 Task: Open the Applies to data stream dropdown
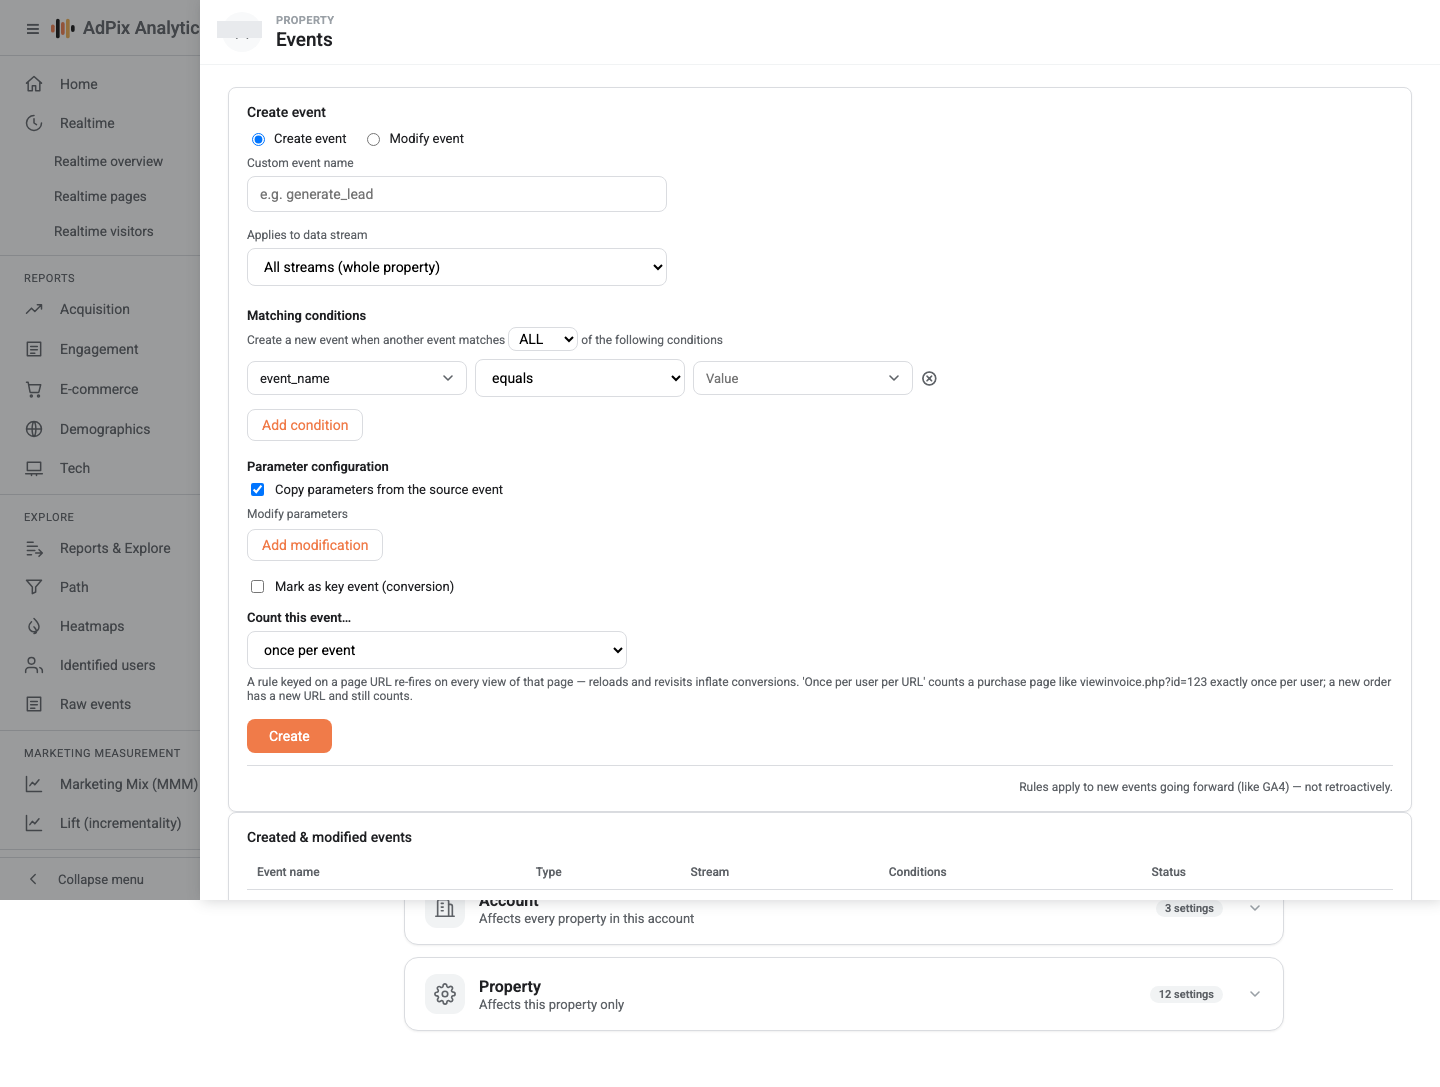[x=457, y=267]
